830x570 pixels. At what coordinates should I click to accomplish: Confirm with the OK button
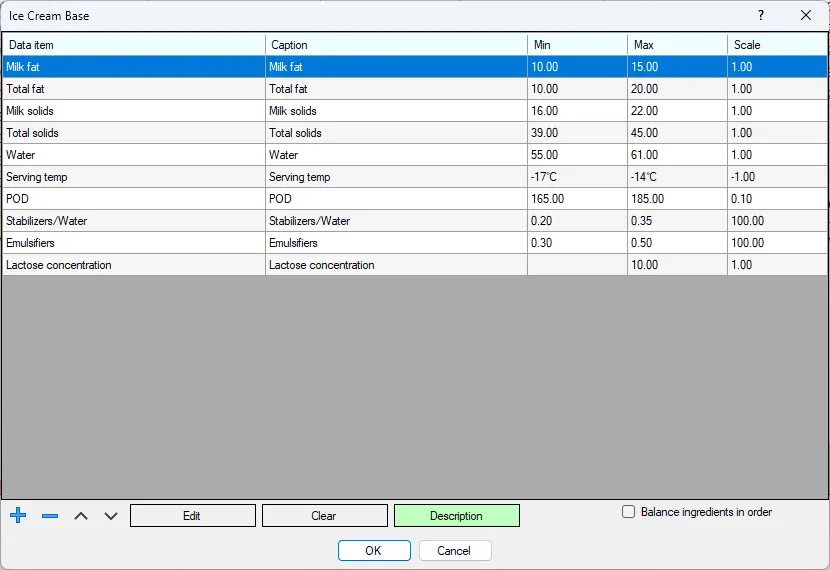click(x=374, y=550)
